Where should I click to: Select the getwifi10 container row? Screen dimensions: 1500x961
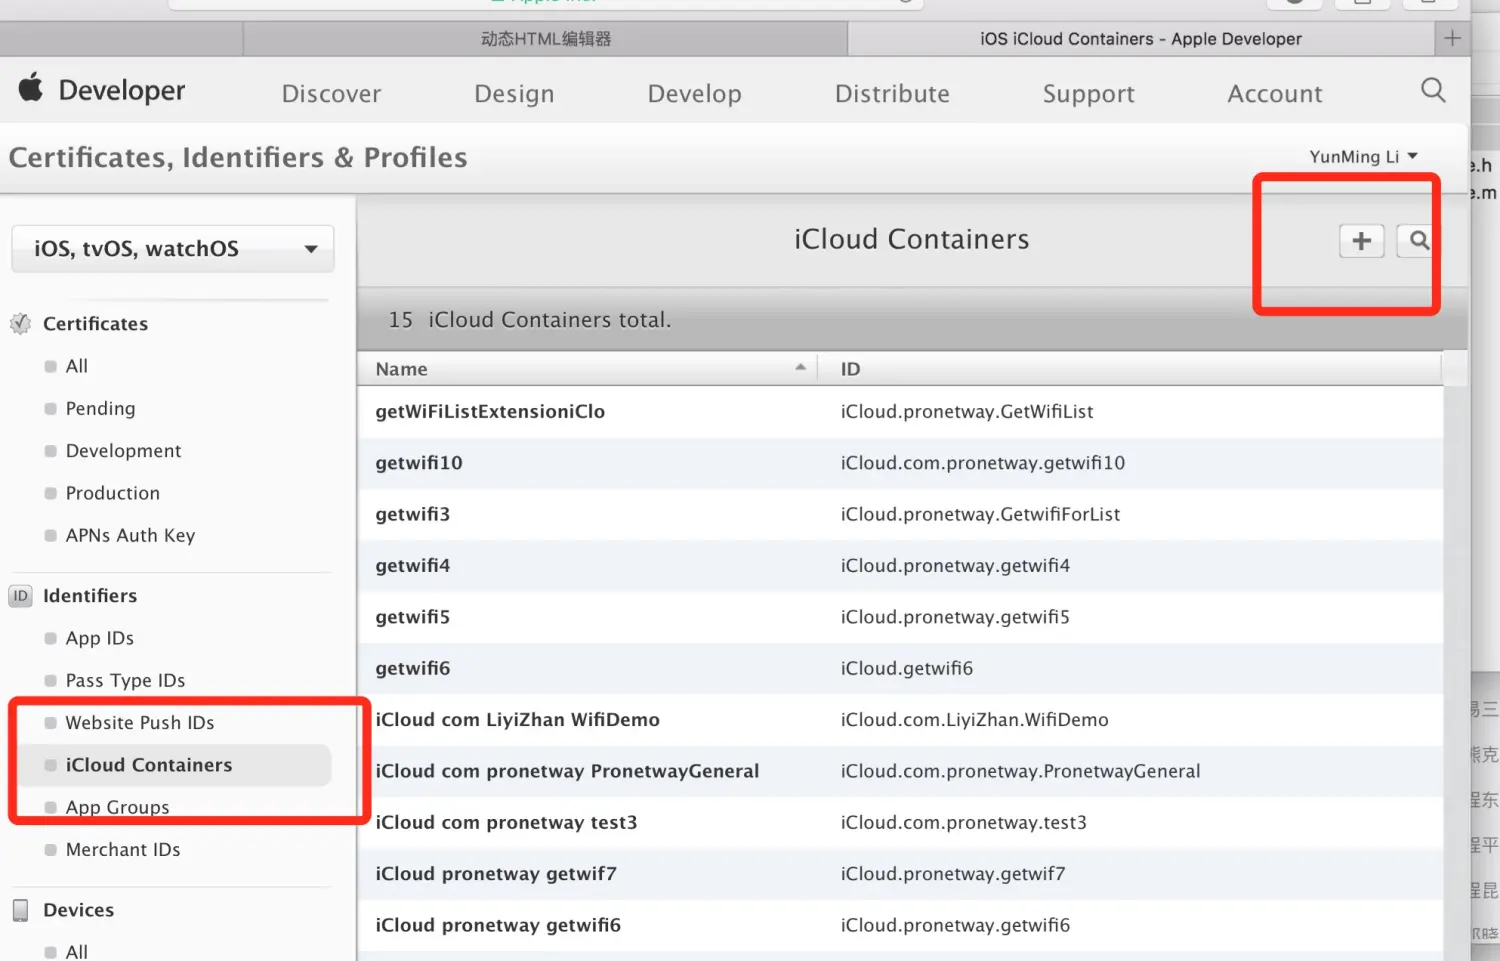coord(900,463)
